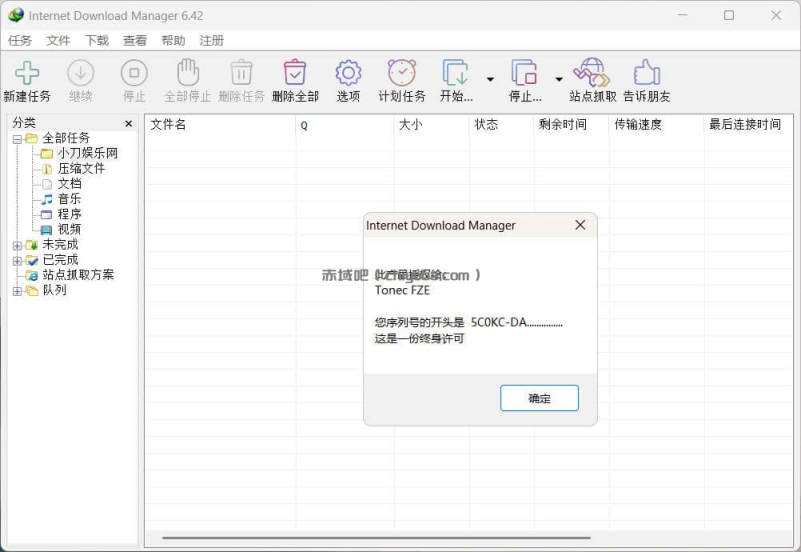Expand the 已完成 tree node
801x552 pixels.
pos(17,261)
